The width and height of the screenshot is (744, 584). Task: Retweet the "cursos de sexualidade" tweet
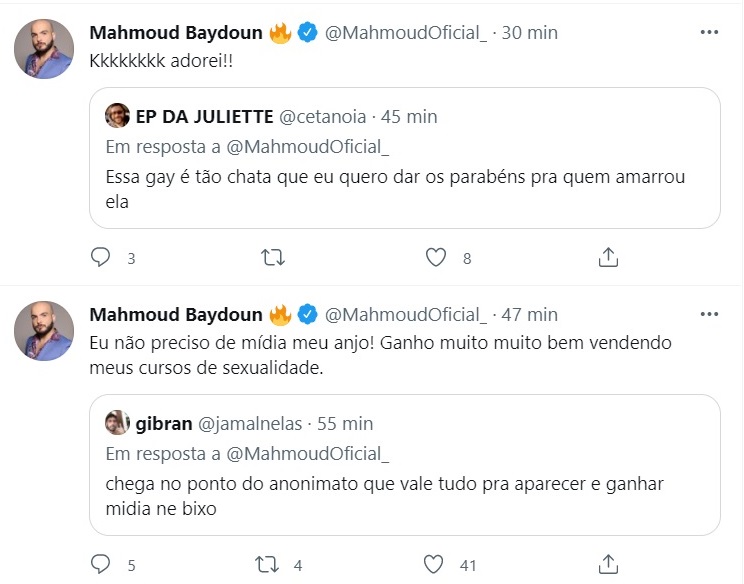[x=267, y=565]
